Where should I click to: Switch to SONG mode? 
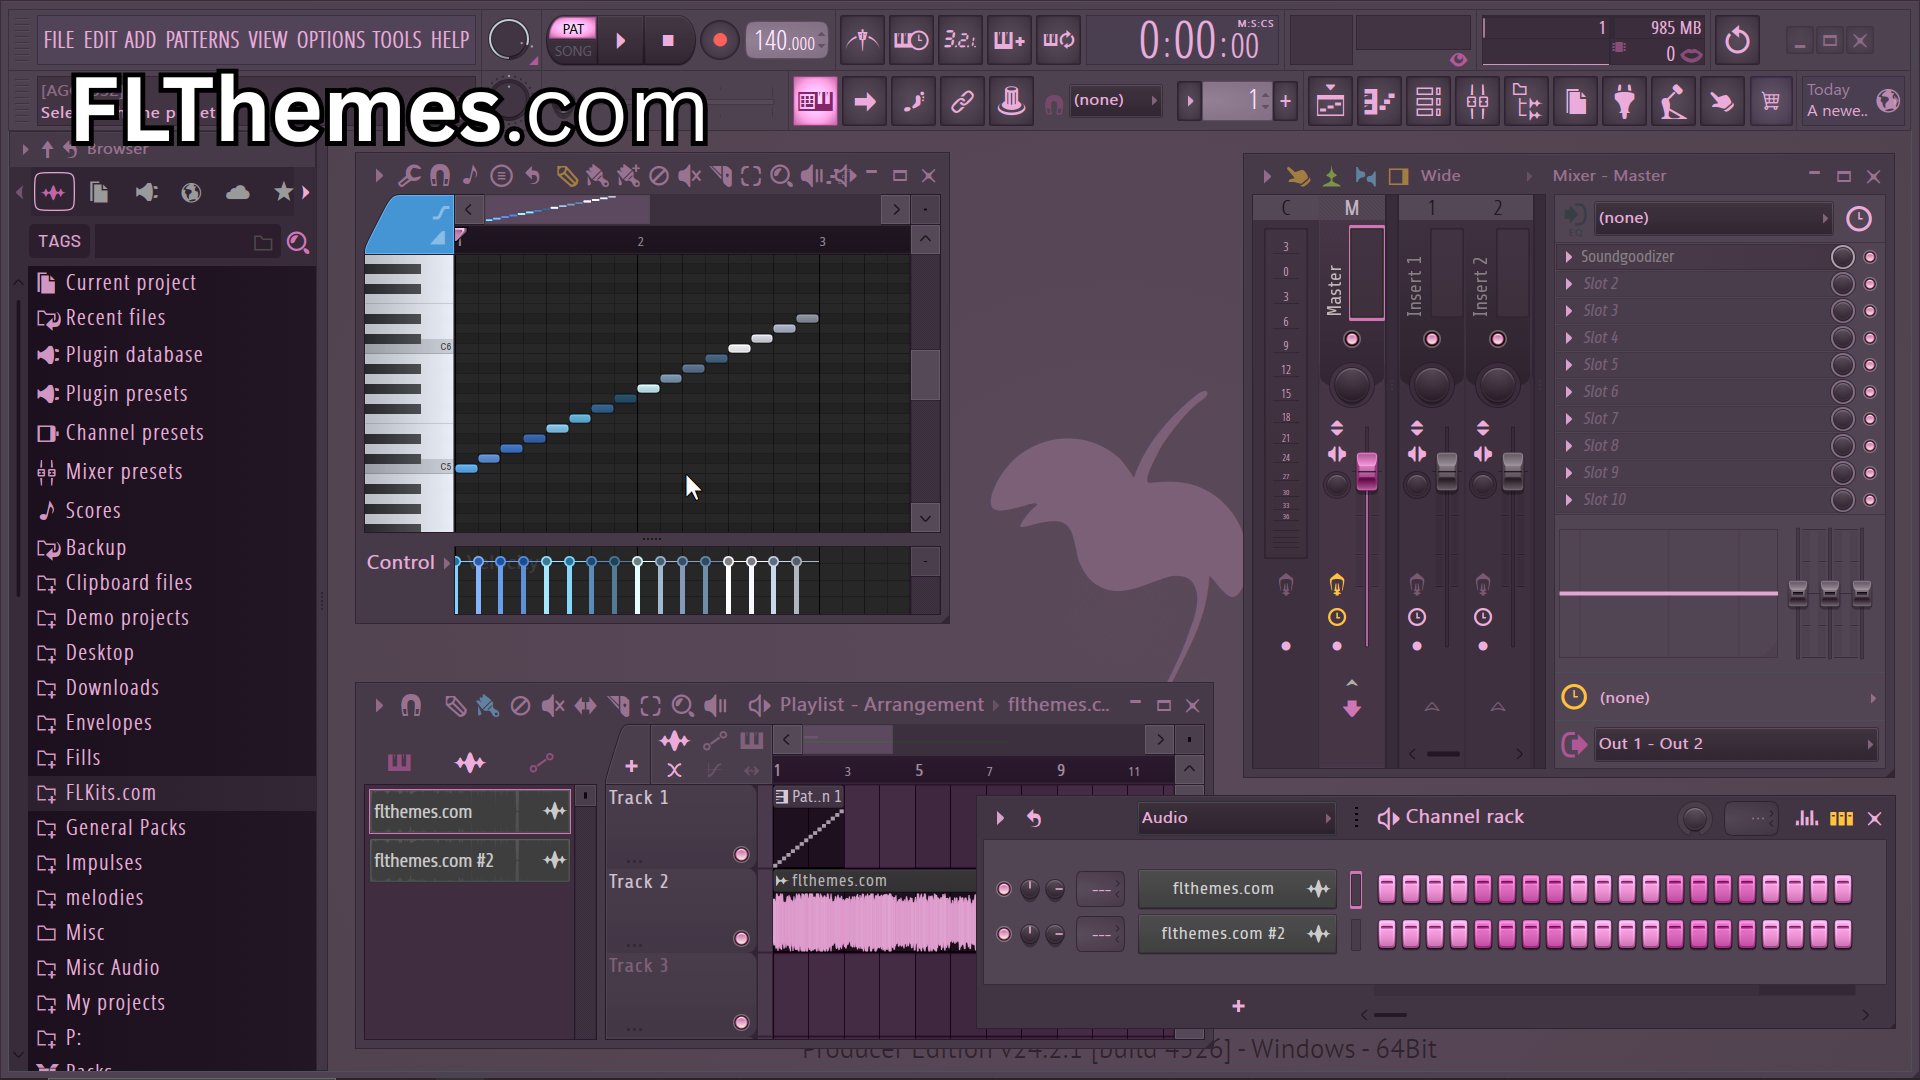pos(573,51)
